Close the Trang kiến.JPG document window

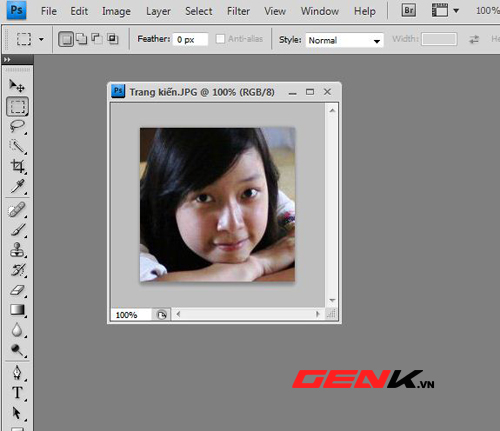pyautogui.click(x=327, y=92)
